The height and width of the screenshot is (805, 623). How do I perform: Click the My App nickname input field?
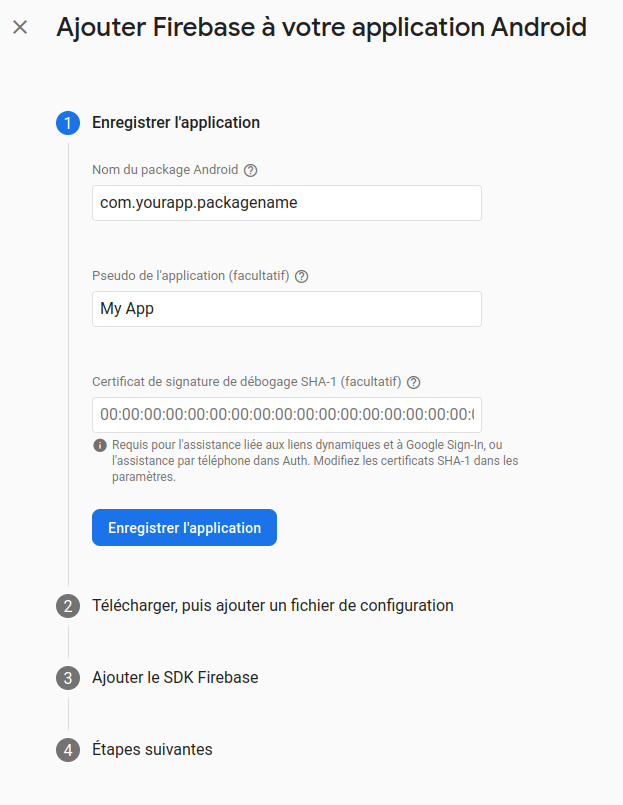click(x=286, y=309)
